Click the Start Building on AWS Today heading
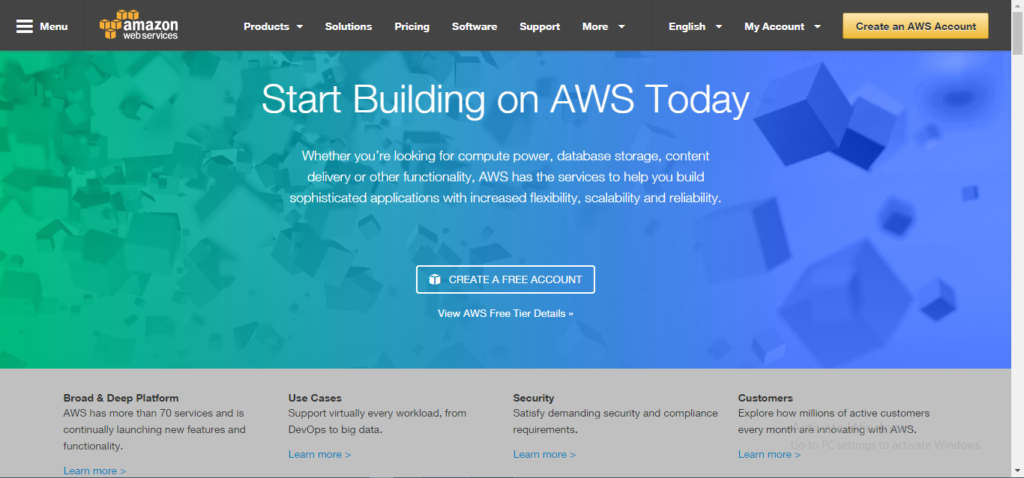The image size is (1024, 478). 505,100
